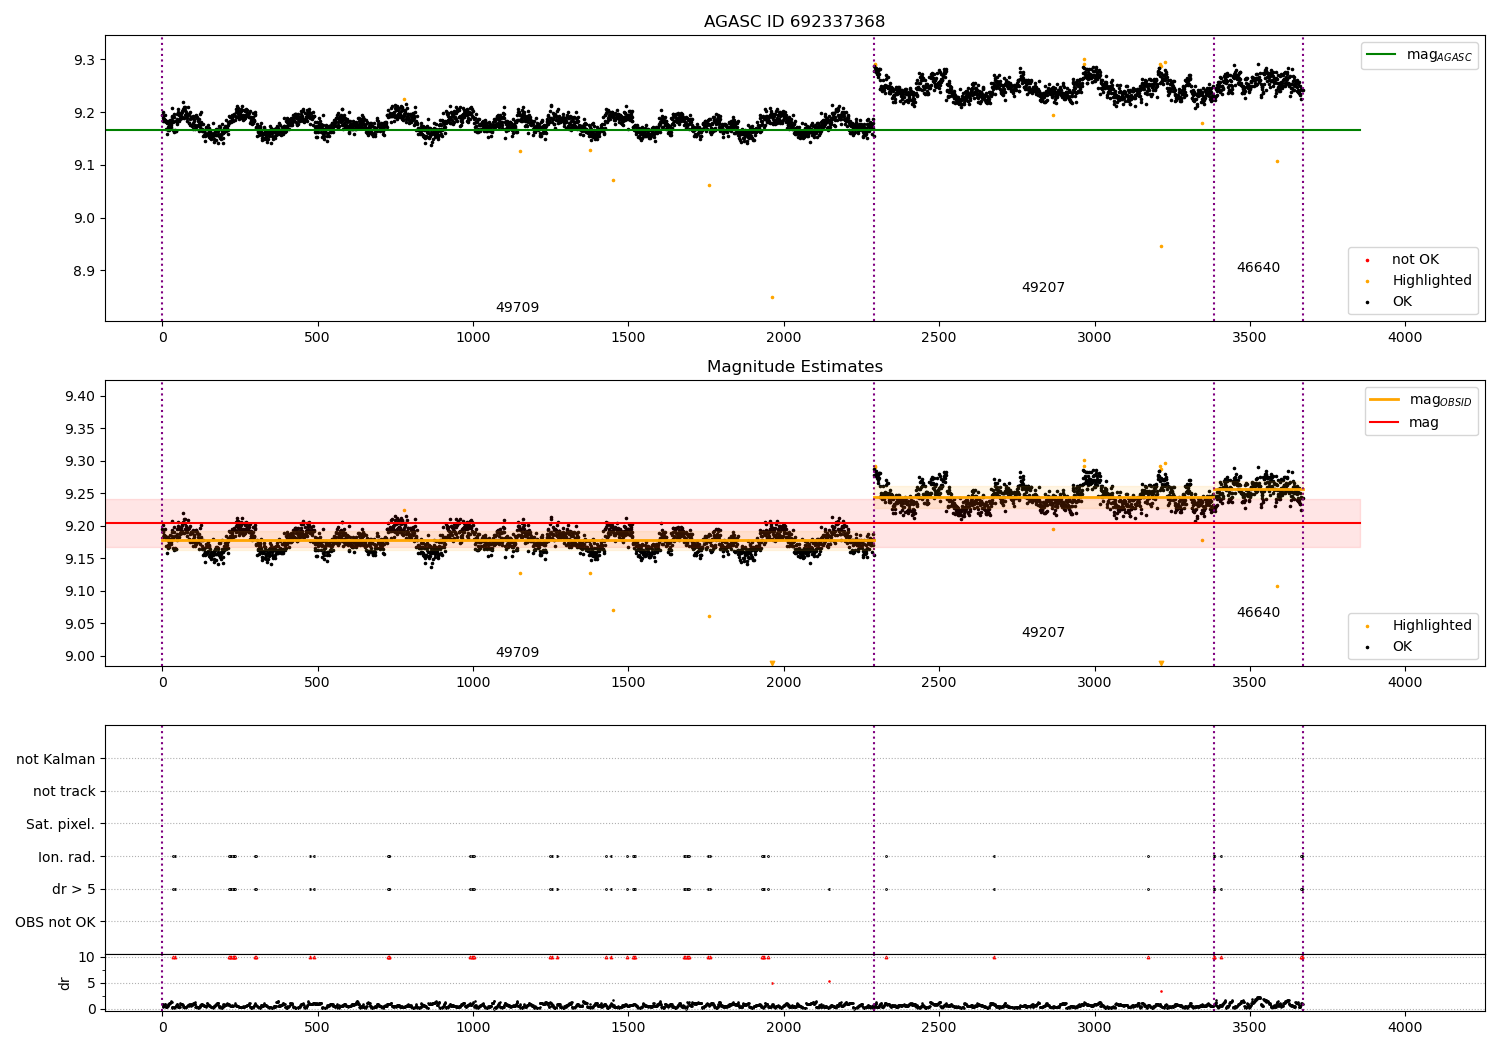1500x1050 pixels.
Task: Click the mag AGASC legend entry
Action: coord(1419,55)
